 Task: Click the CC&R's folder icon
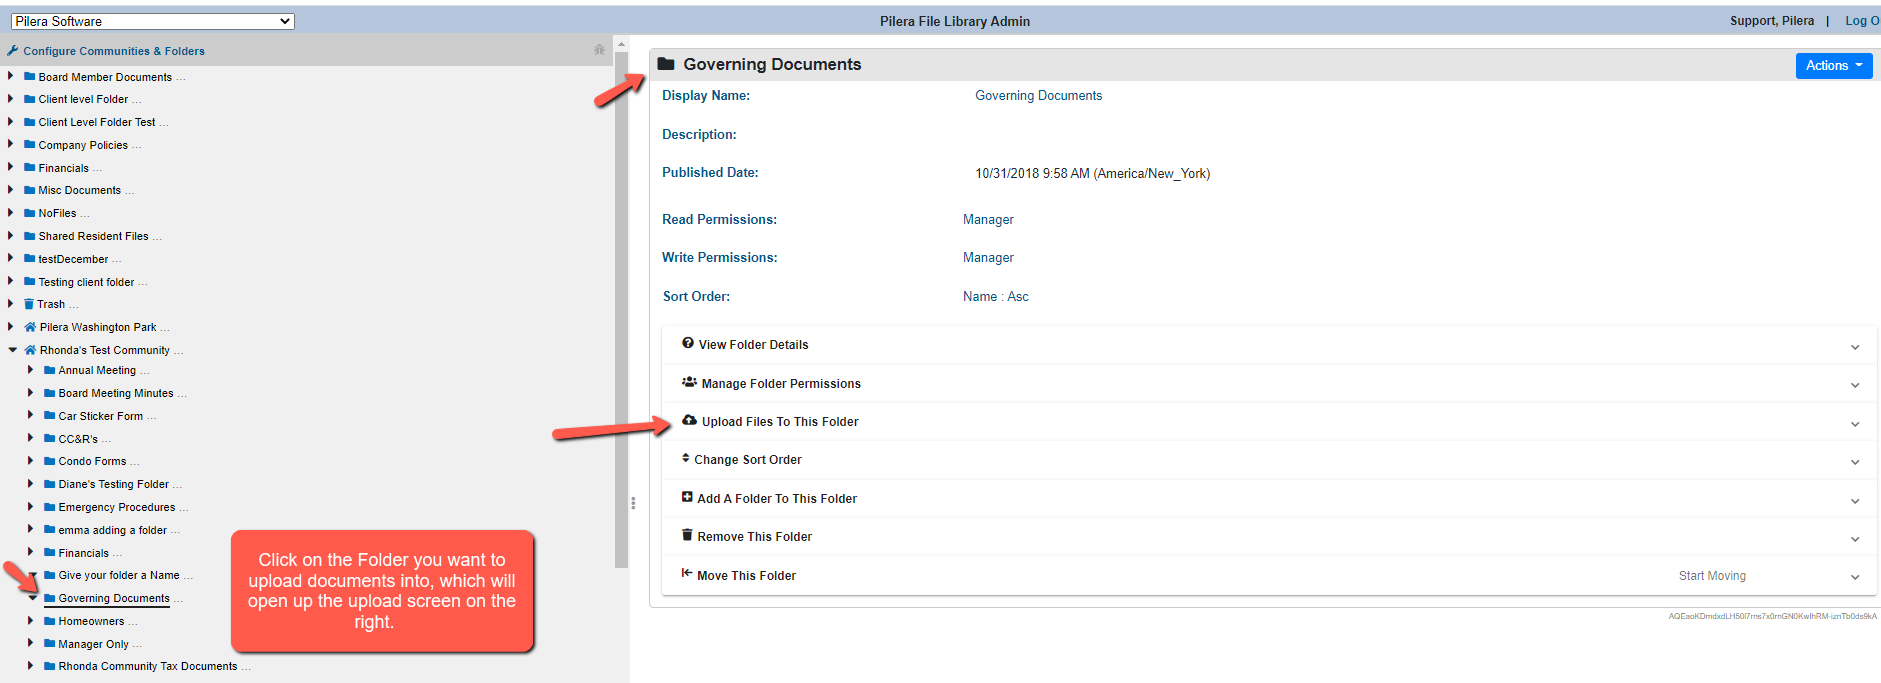50,438
